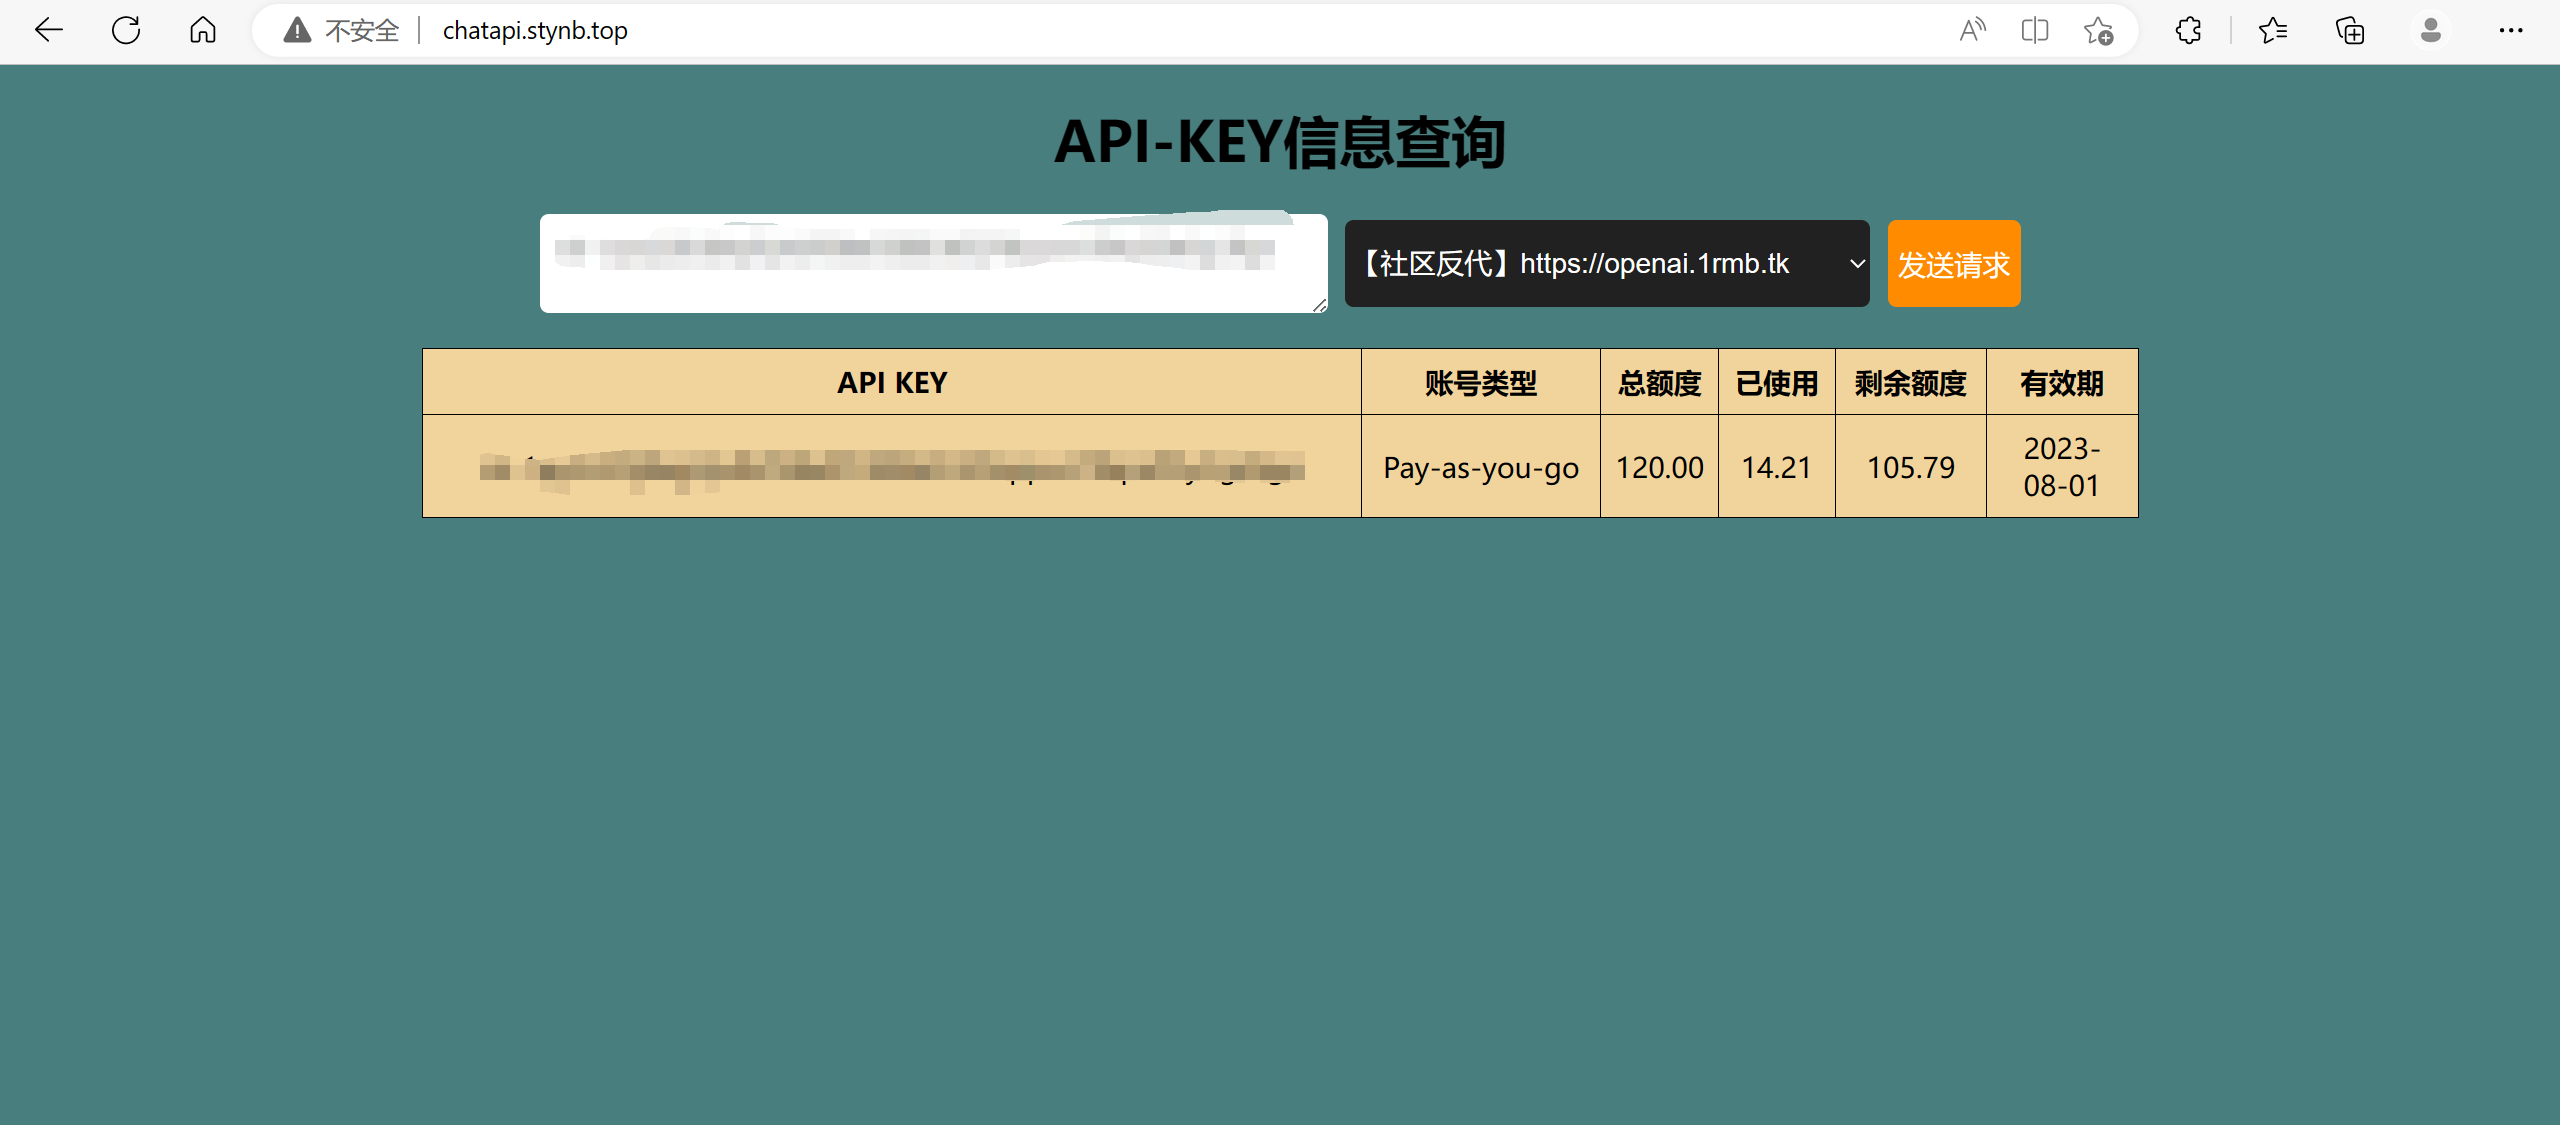Image resolution: width=2560 pixels, height=1125 pixels.
Task: Click the Split screen icon
Action: [2034, 30]
